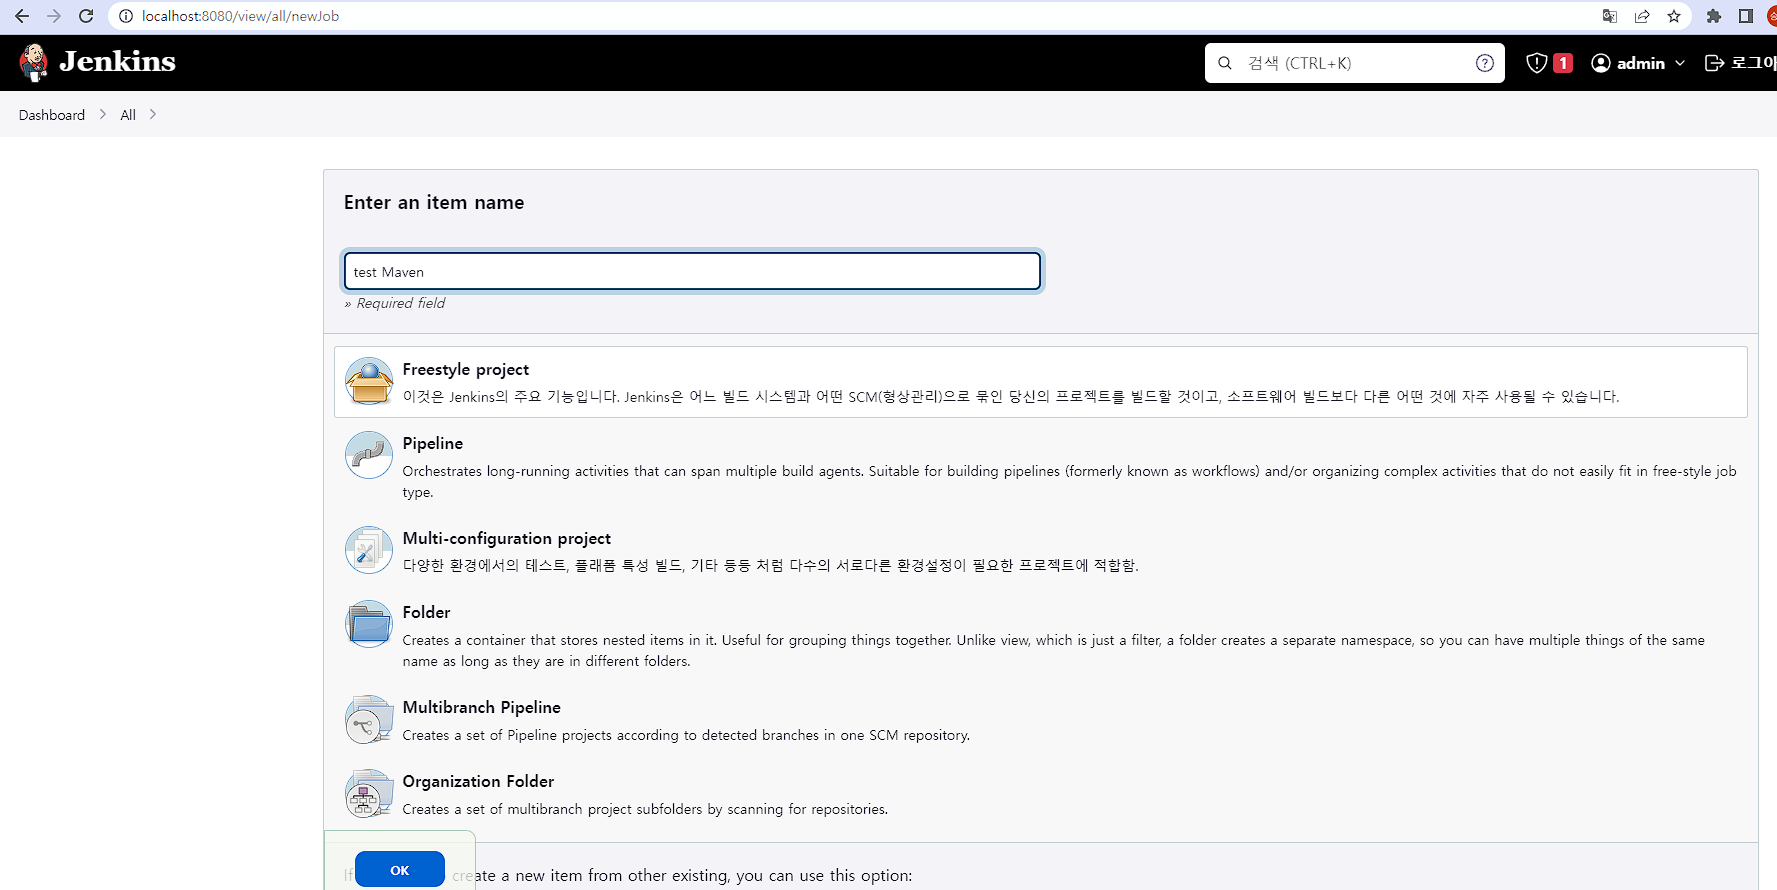The height and width of the screenshot is (890, 1777).
Task: Click the Organization Folder description text
Action: coord(645,809)
